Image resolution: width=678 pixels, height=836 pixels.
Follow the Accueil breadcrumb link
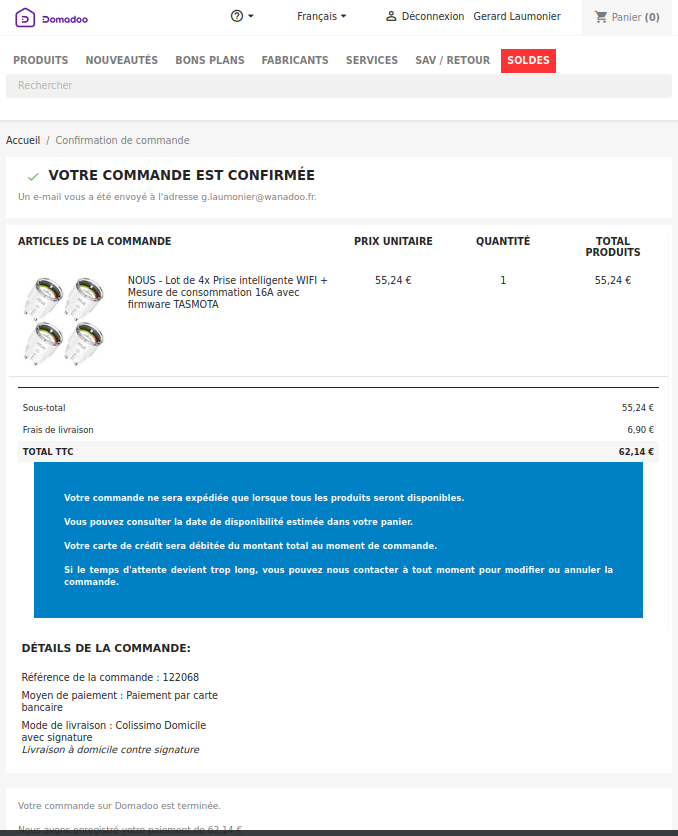(23, 141)
